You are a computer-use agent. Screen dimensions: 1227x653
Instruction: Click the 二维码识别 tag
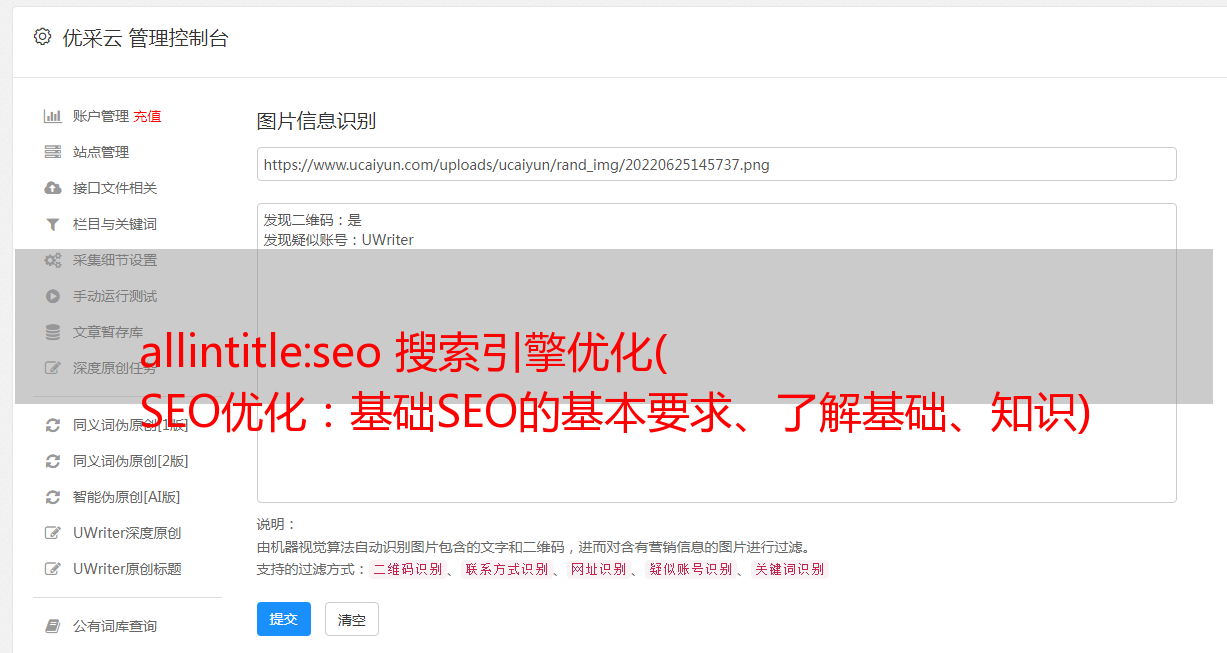click(407, 569)
